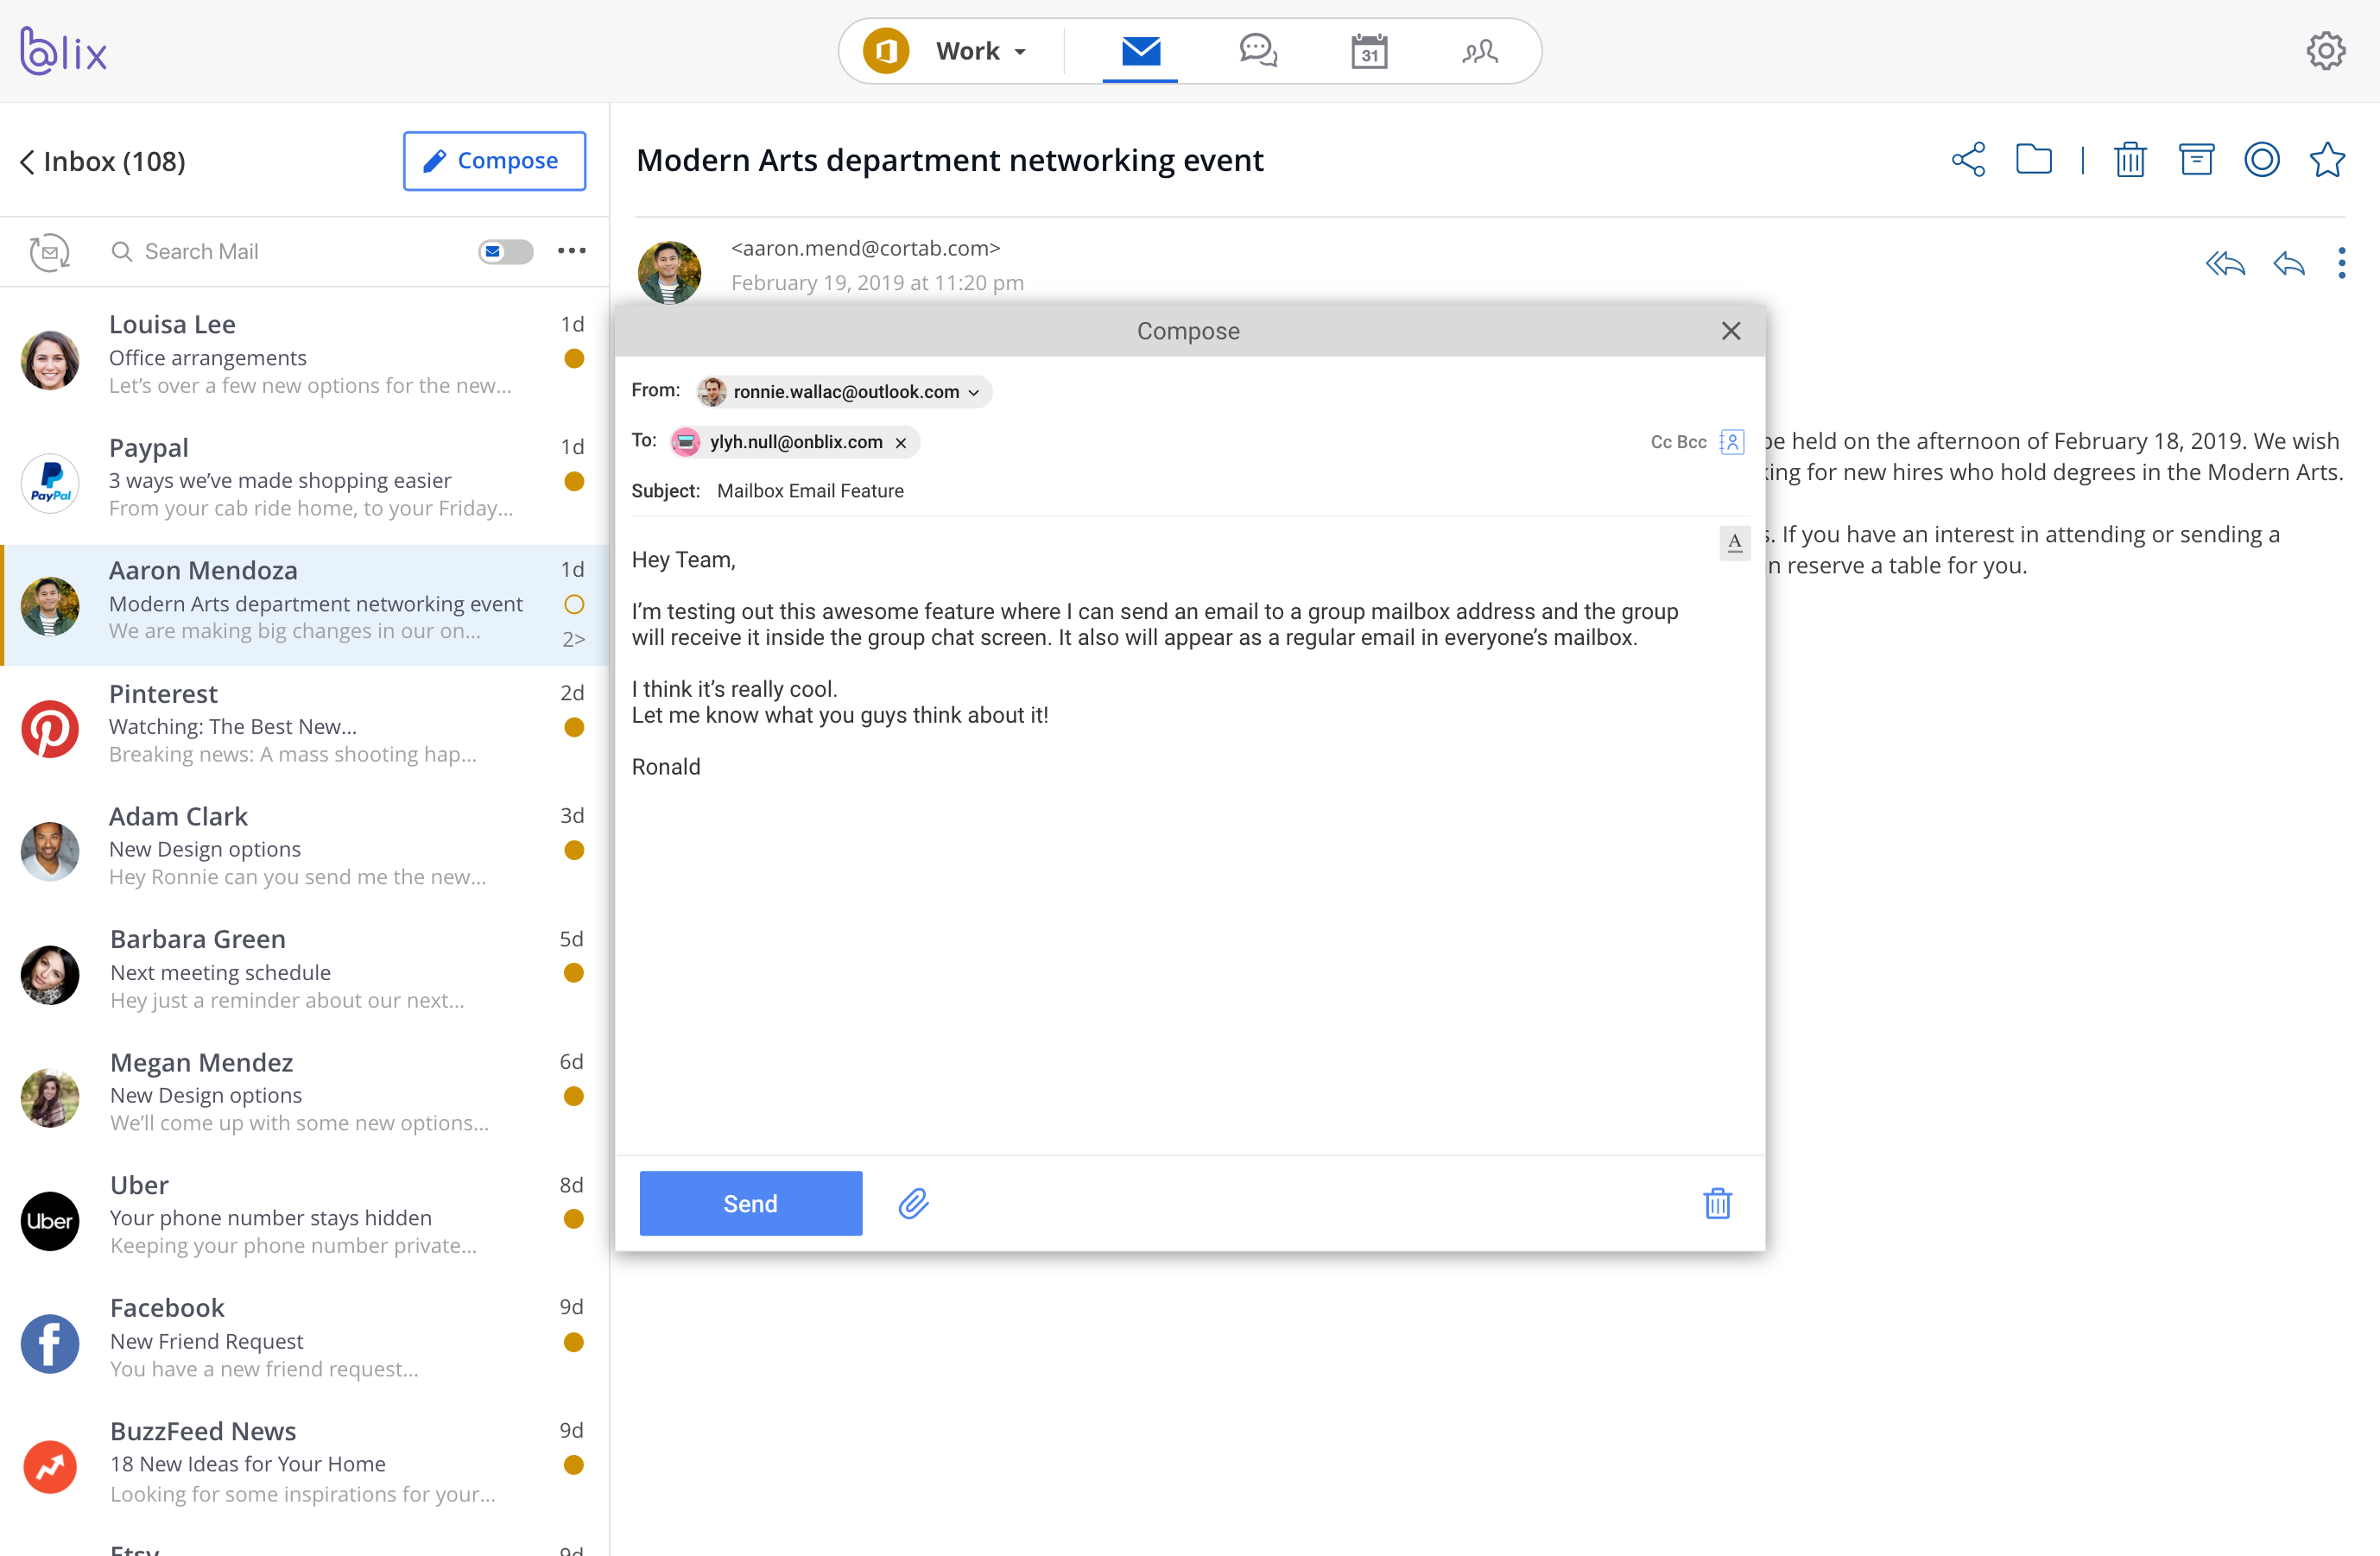
Task: Open the Contacts people tab
Action: [1479, 51]
